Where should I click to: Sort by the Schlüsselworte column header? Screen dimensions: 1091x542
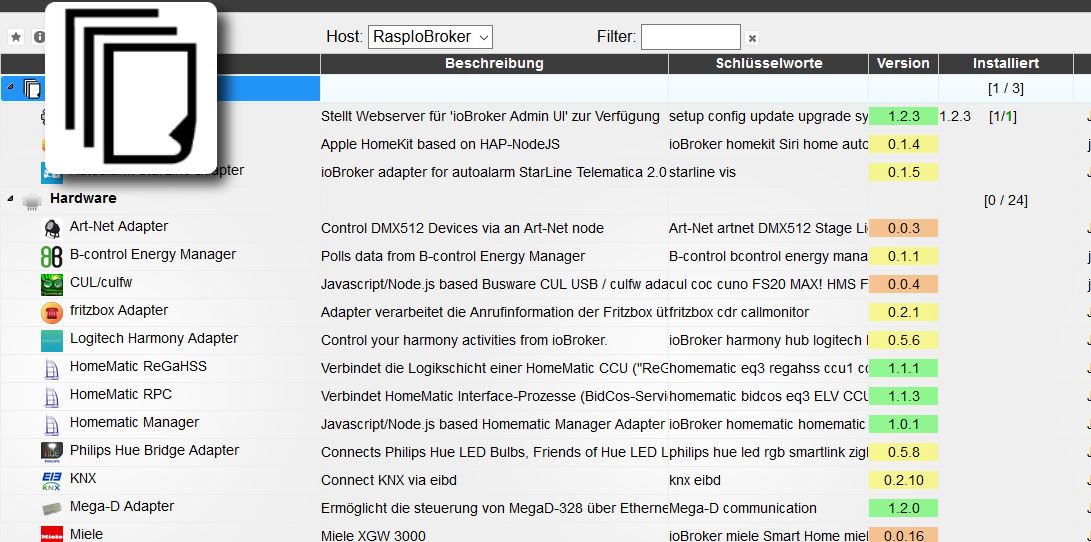[x=768, y=63]
